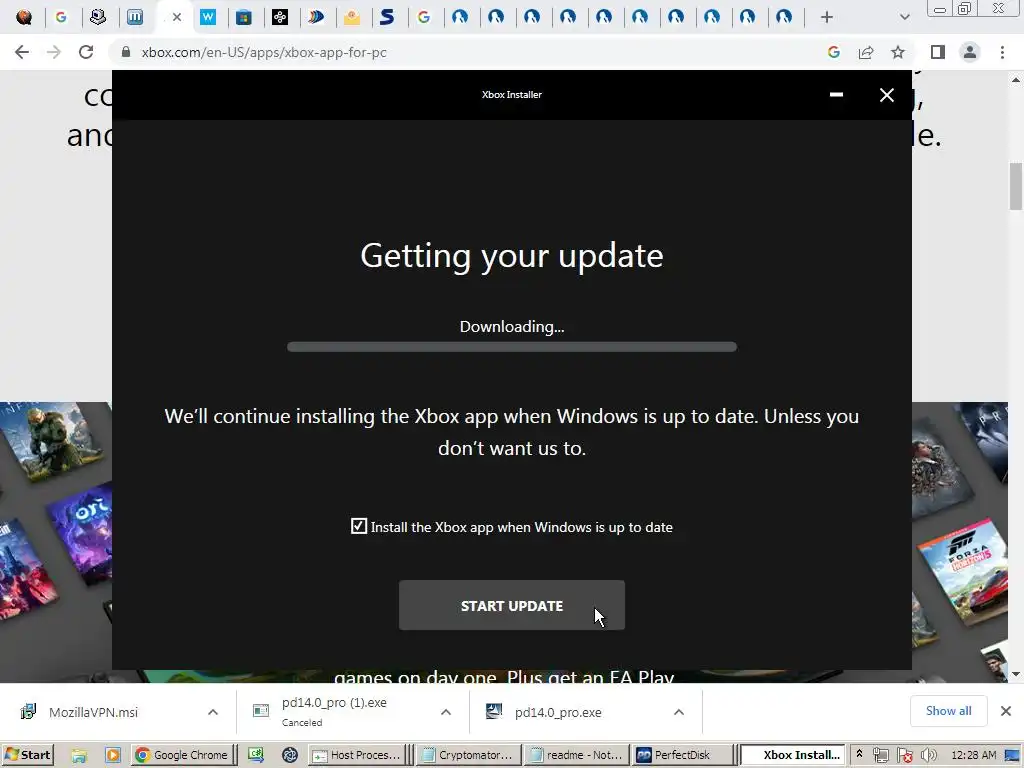Image resolution: width=1024 pixels, height=768 pixels.
Task: Switch to the envelope icon tab
Action: coord(352,18)
